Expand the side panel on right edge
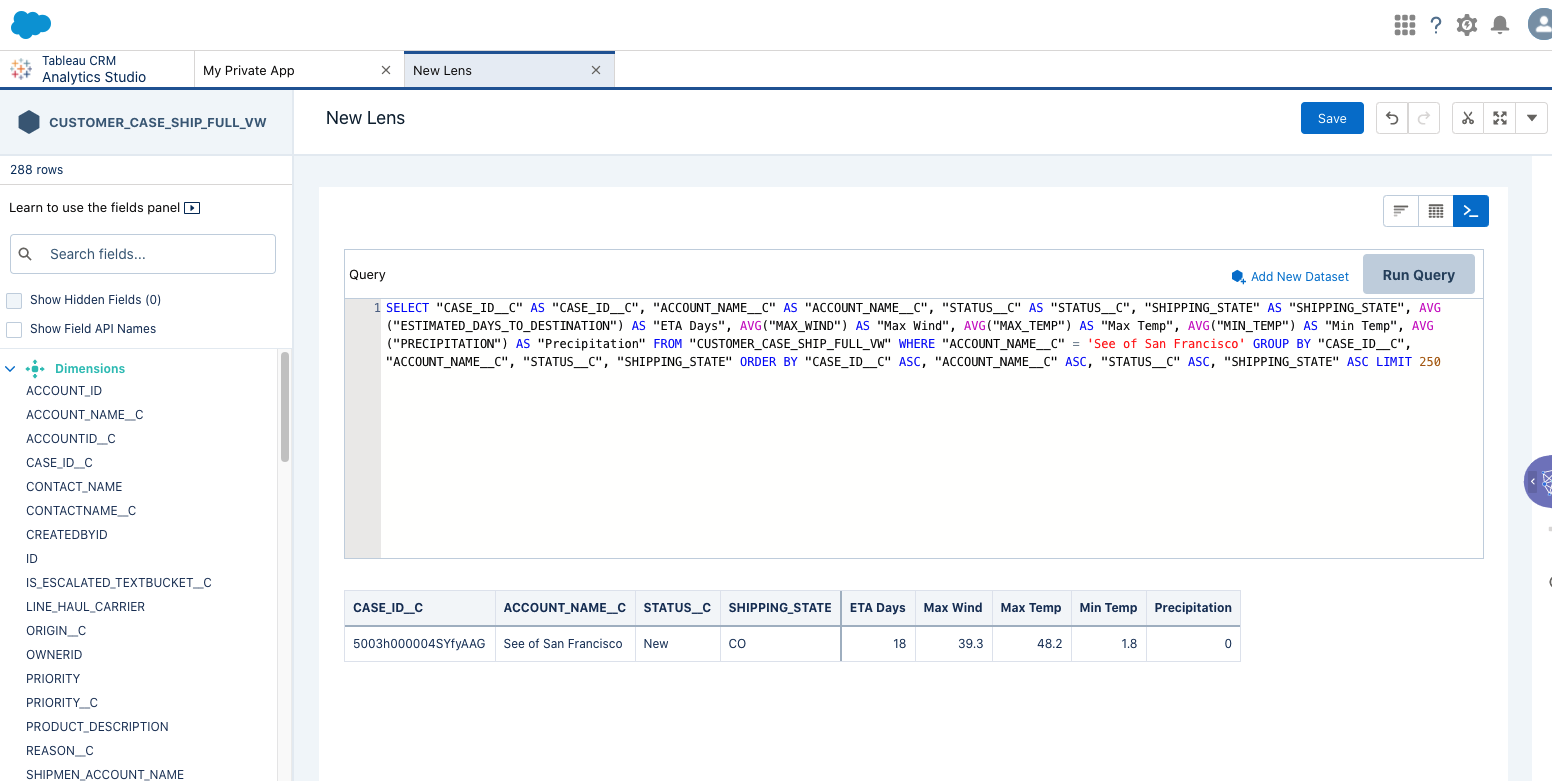Viewport: 1552px width, 781px height. tap(1533, 481)
